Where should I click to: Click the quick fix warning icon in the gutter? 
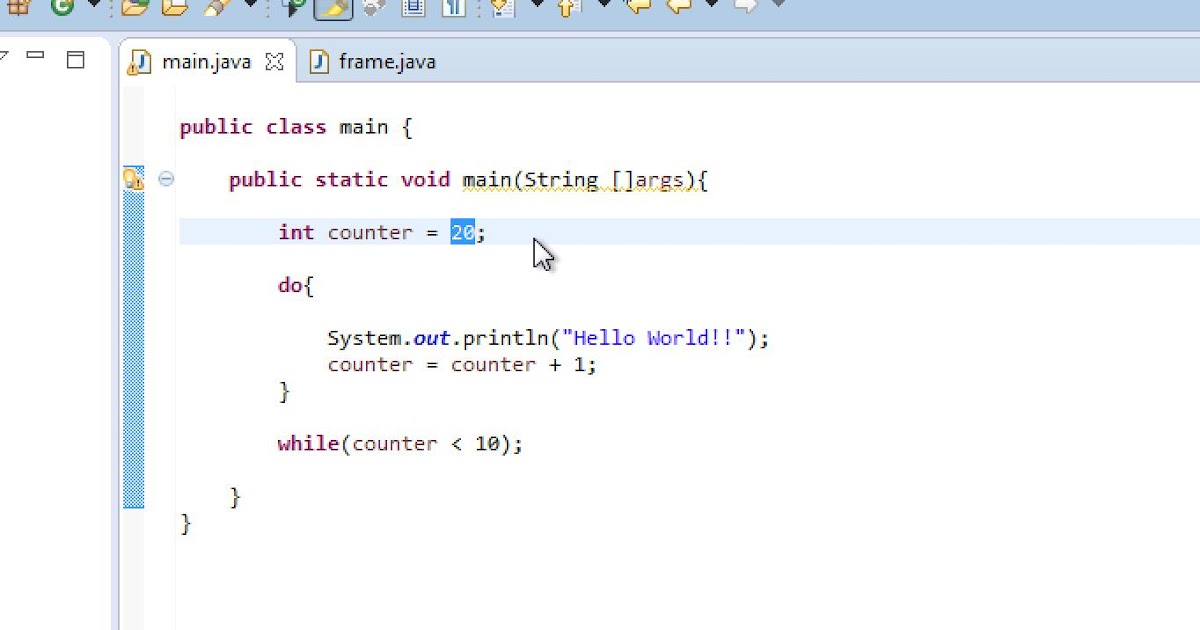(133, 178)
